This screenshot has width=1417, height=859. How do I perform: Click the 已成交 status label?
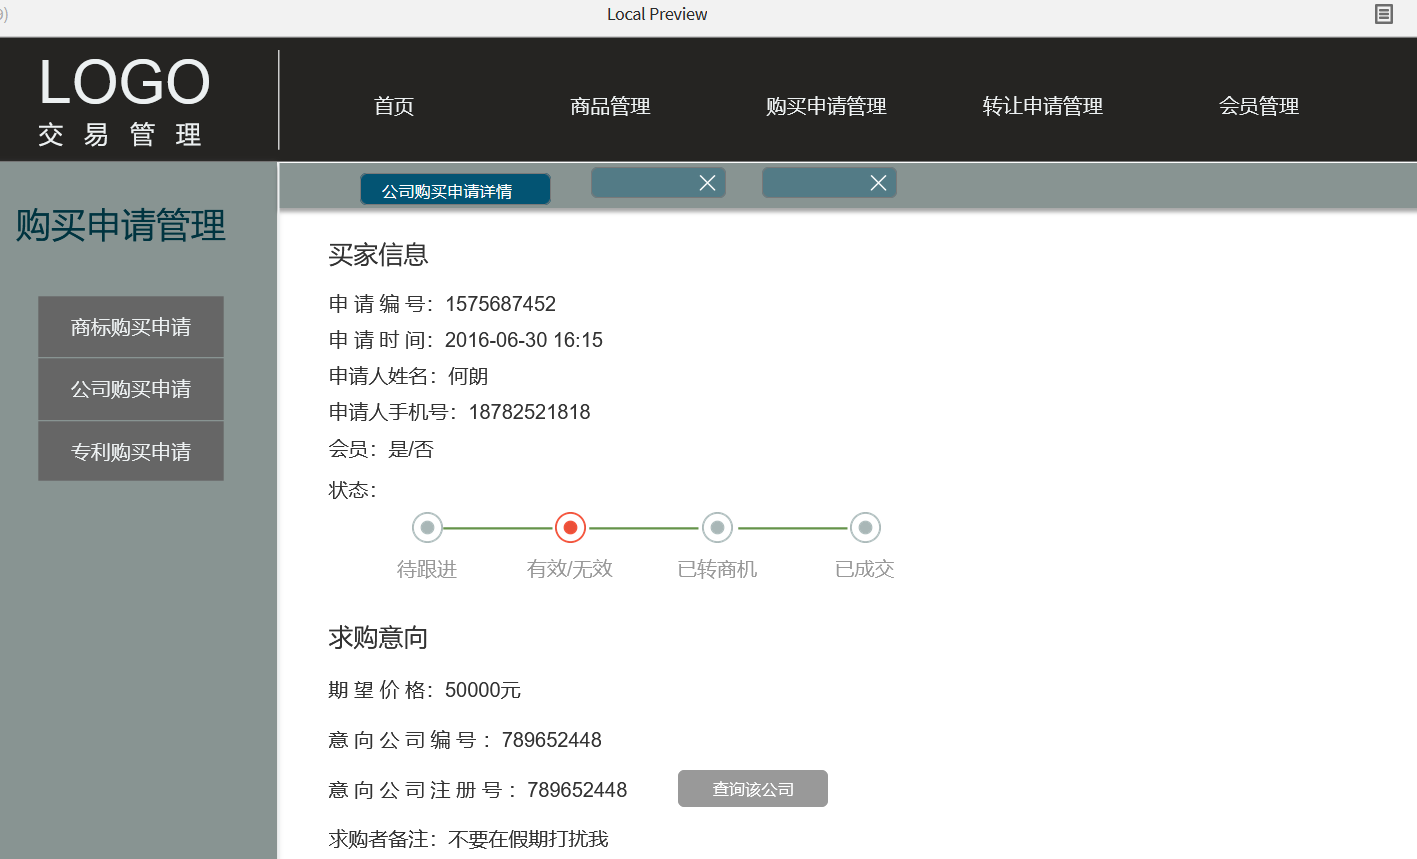coord(865,569)
